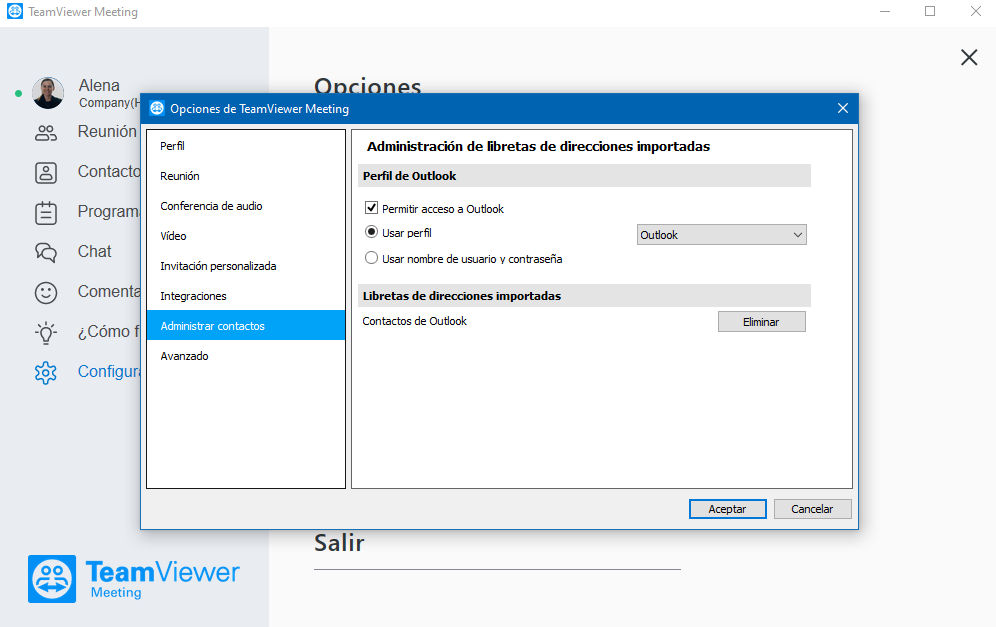Click the Contactos de Outlook entry
The height and width of the screenshot is (627, 996).
(x=414, y=321)
